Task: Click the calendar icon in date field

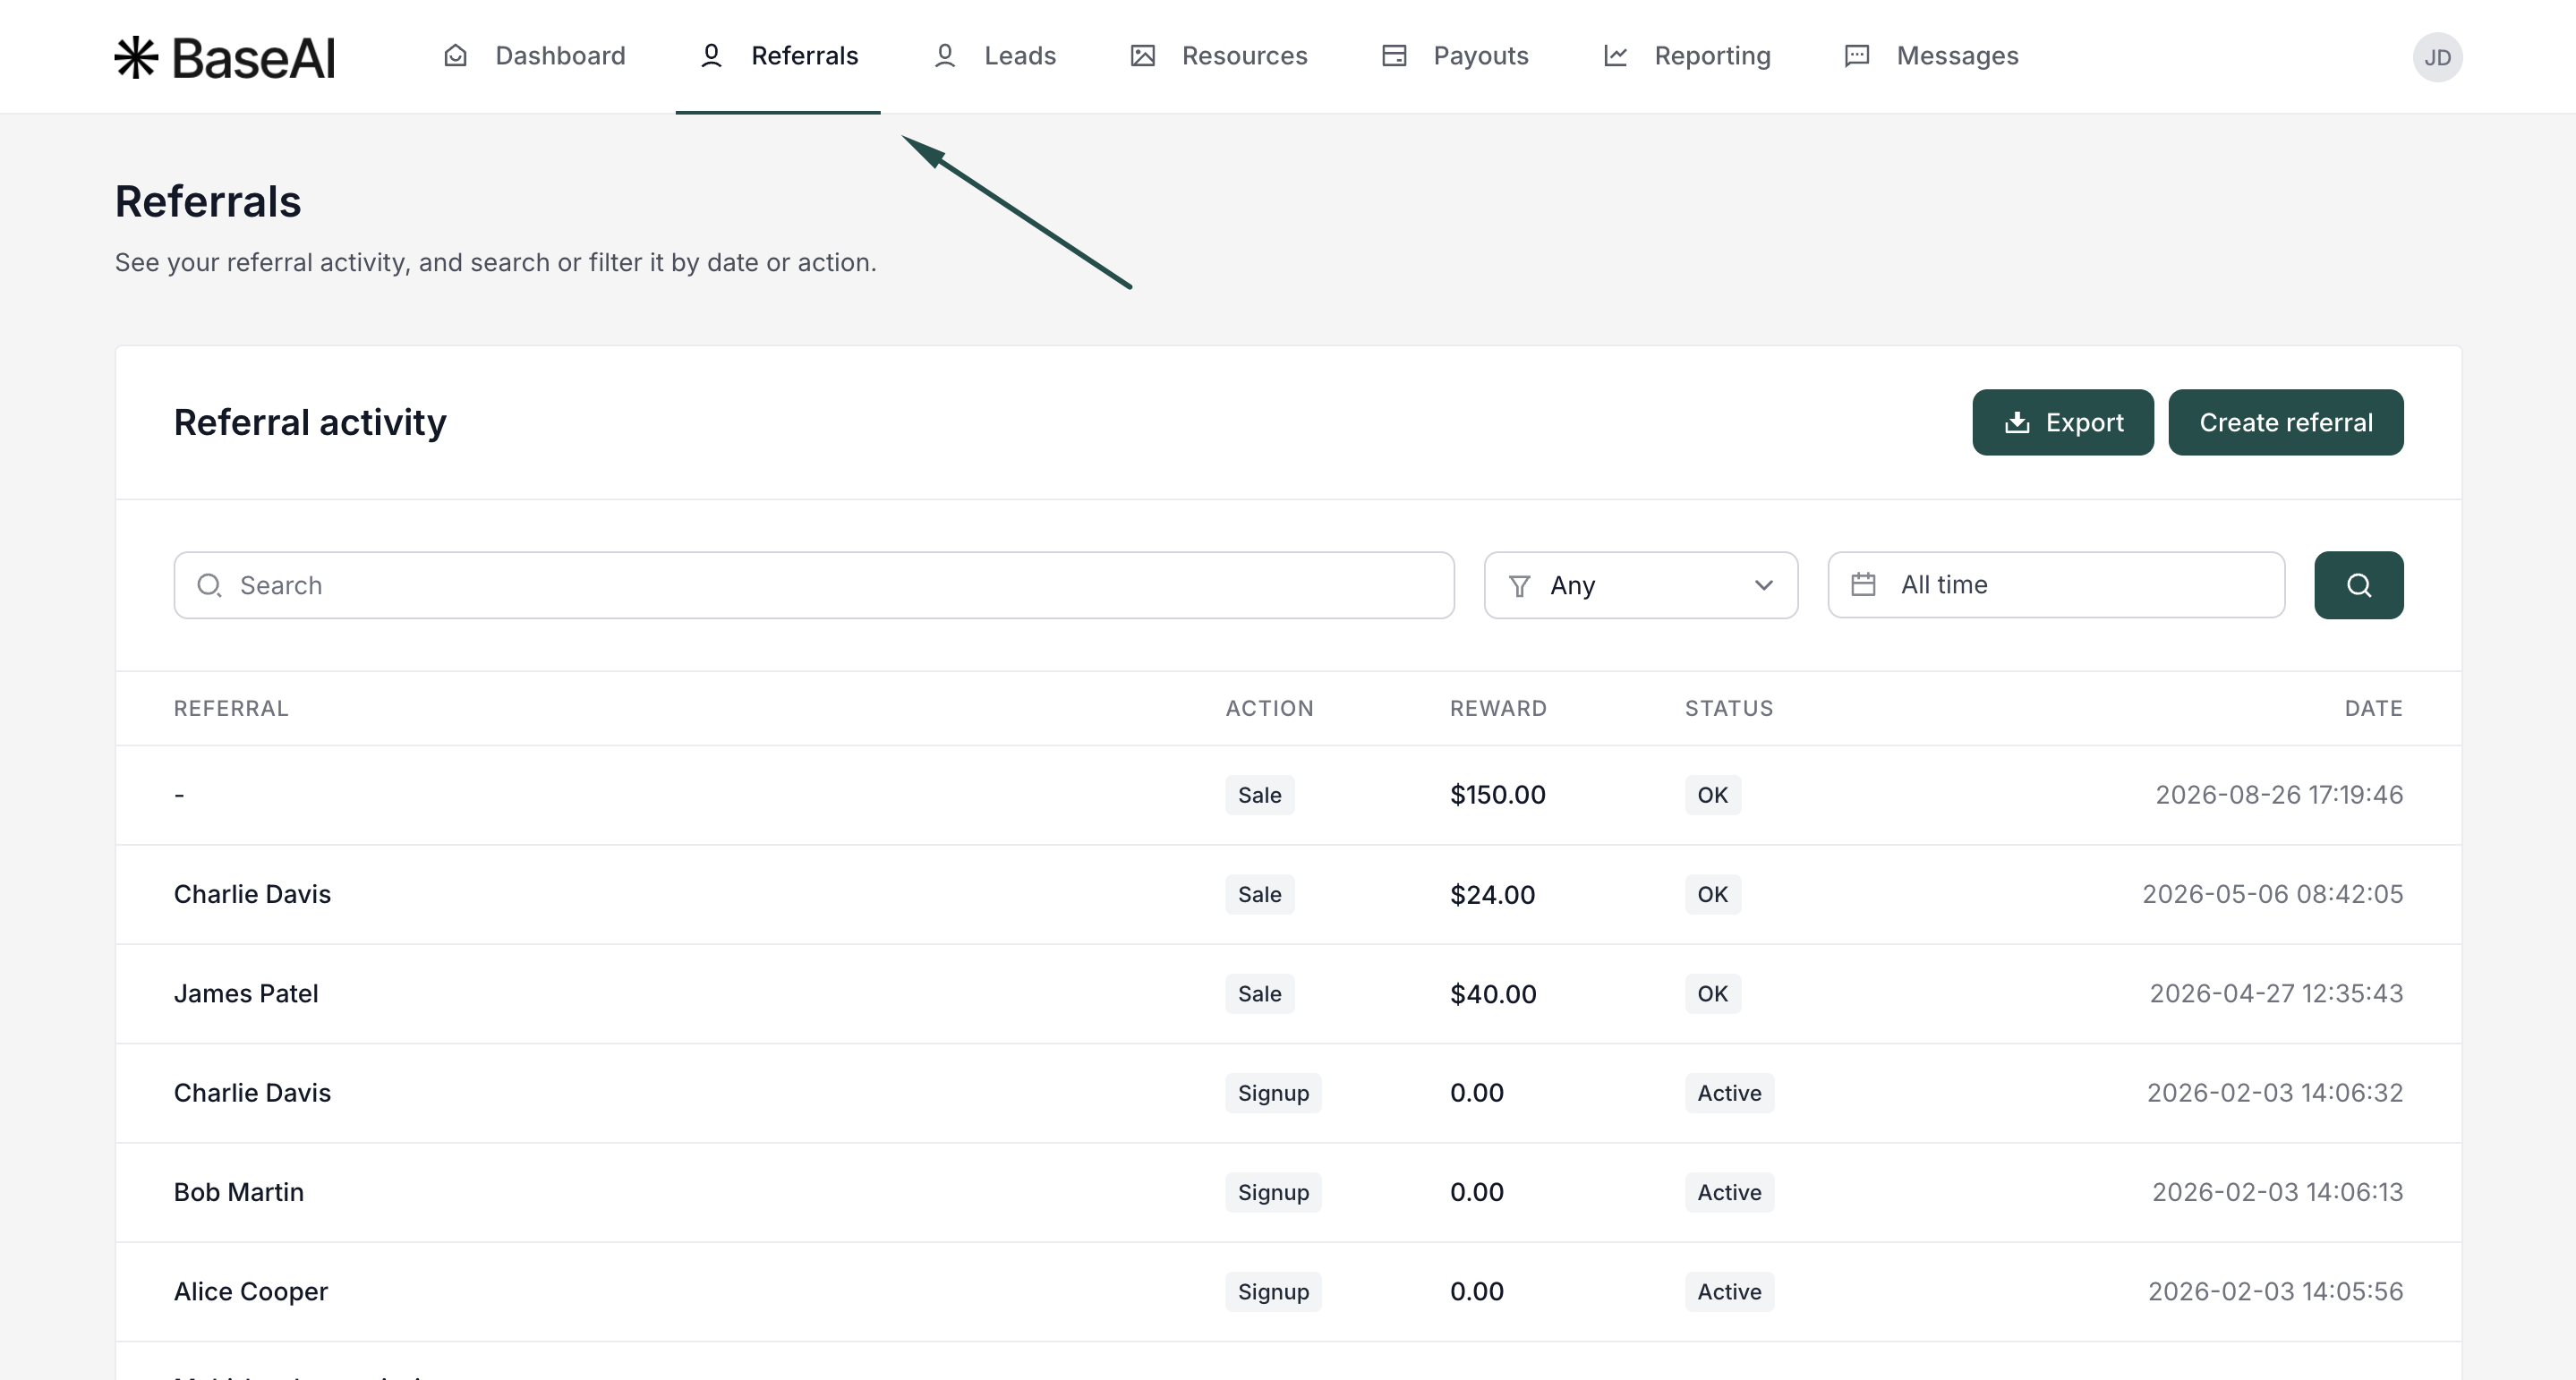Action: coord(1863,584)
